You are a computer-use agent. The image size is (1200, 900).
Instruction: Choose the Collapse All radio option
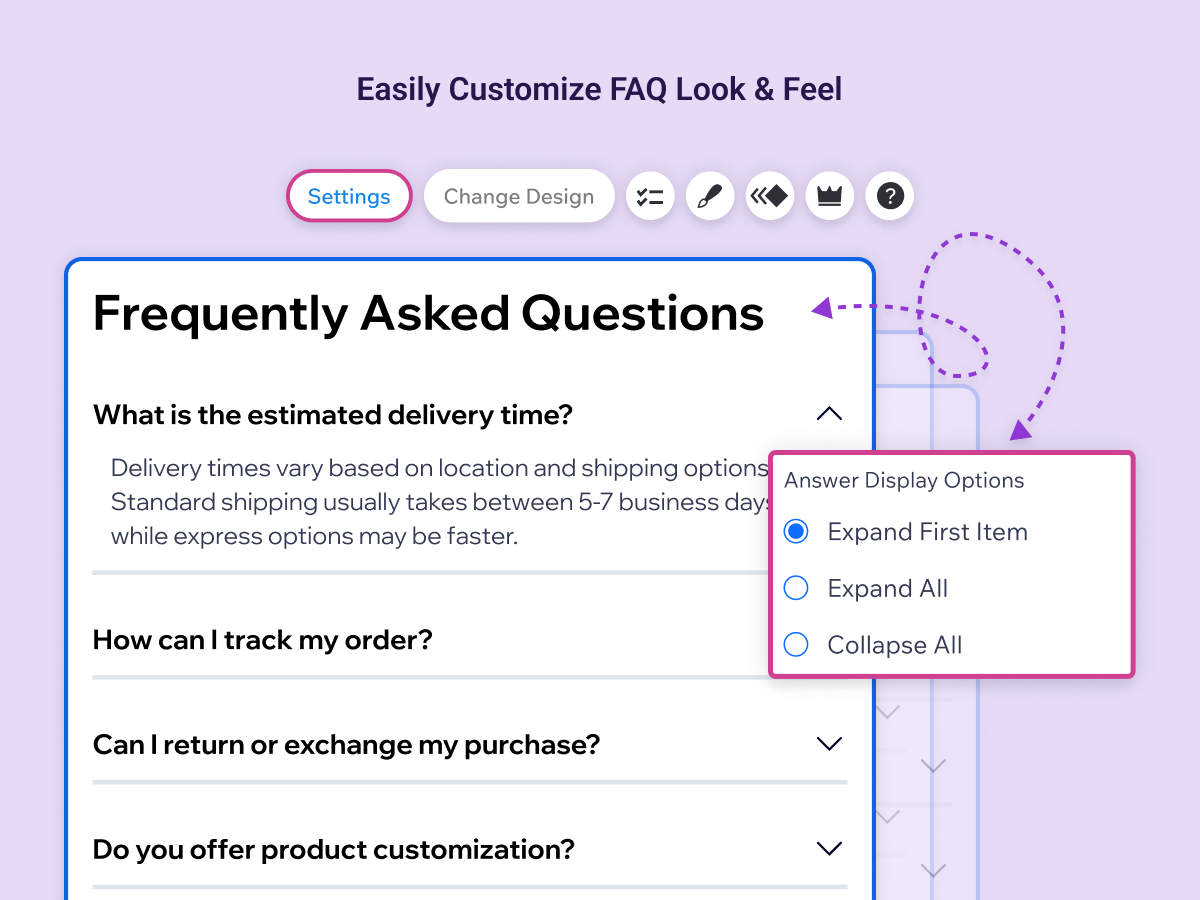(796, 645)
